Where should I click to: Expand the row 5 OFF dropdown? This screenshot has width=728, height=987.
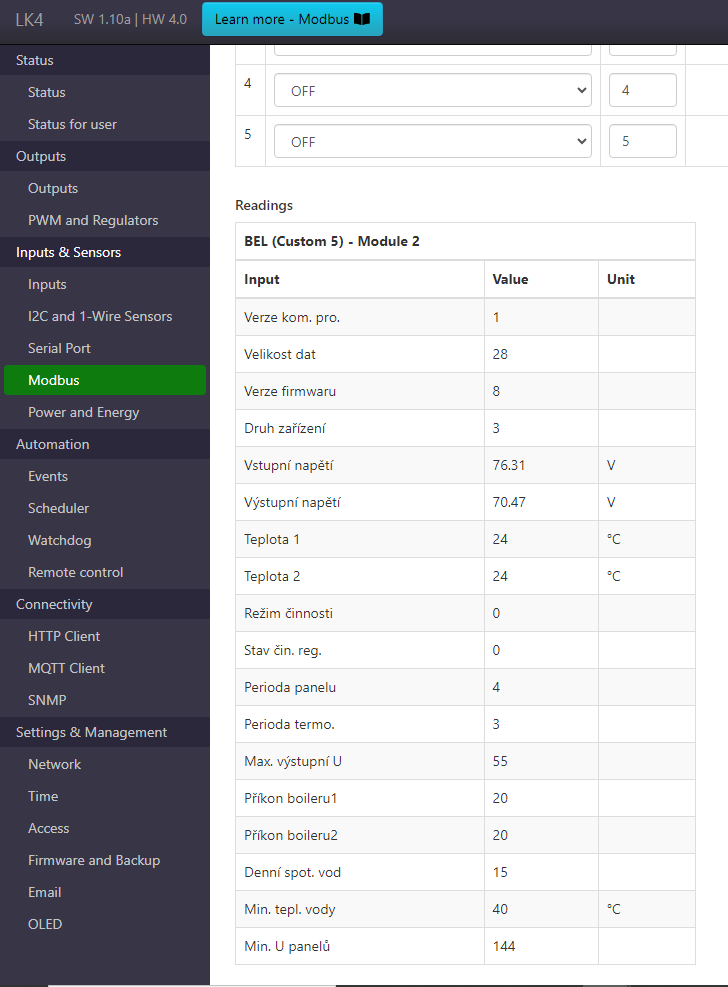(x=432, y=142)
